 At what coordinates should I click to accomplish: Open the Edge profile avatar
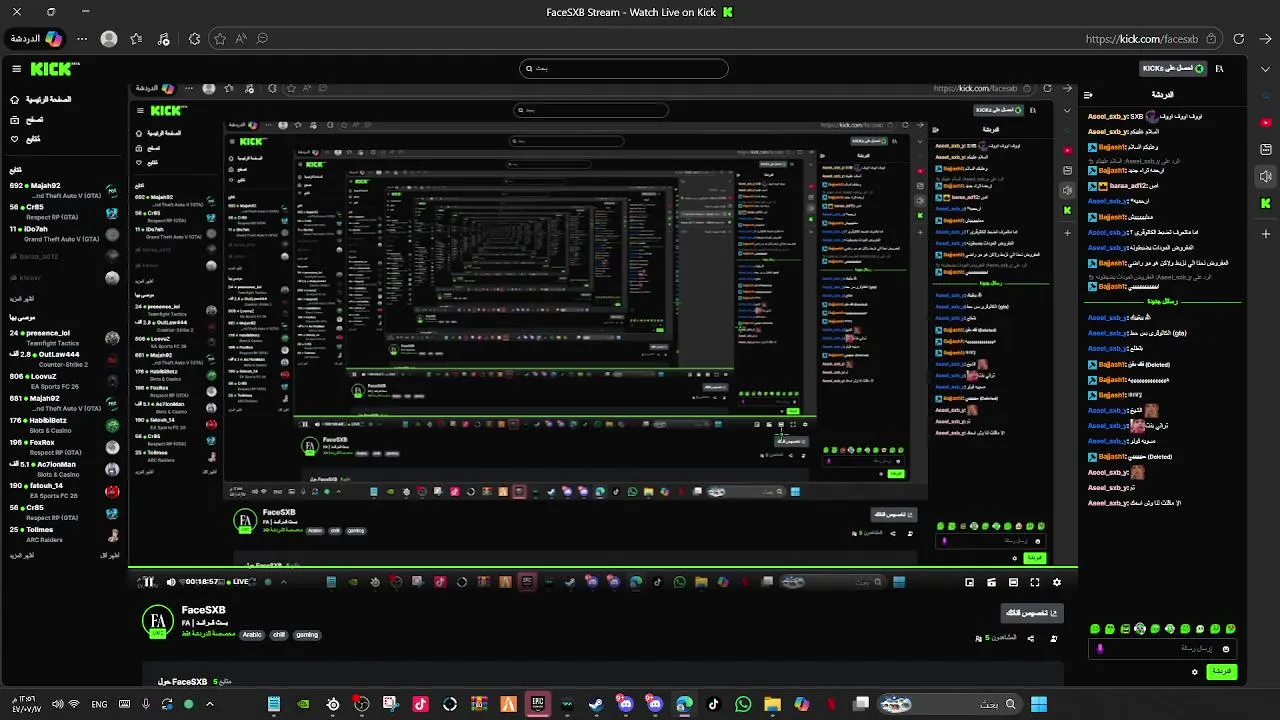[x=109, y=39]
